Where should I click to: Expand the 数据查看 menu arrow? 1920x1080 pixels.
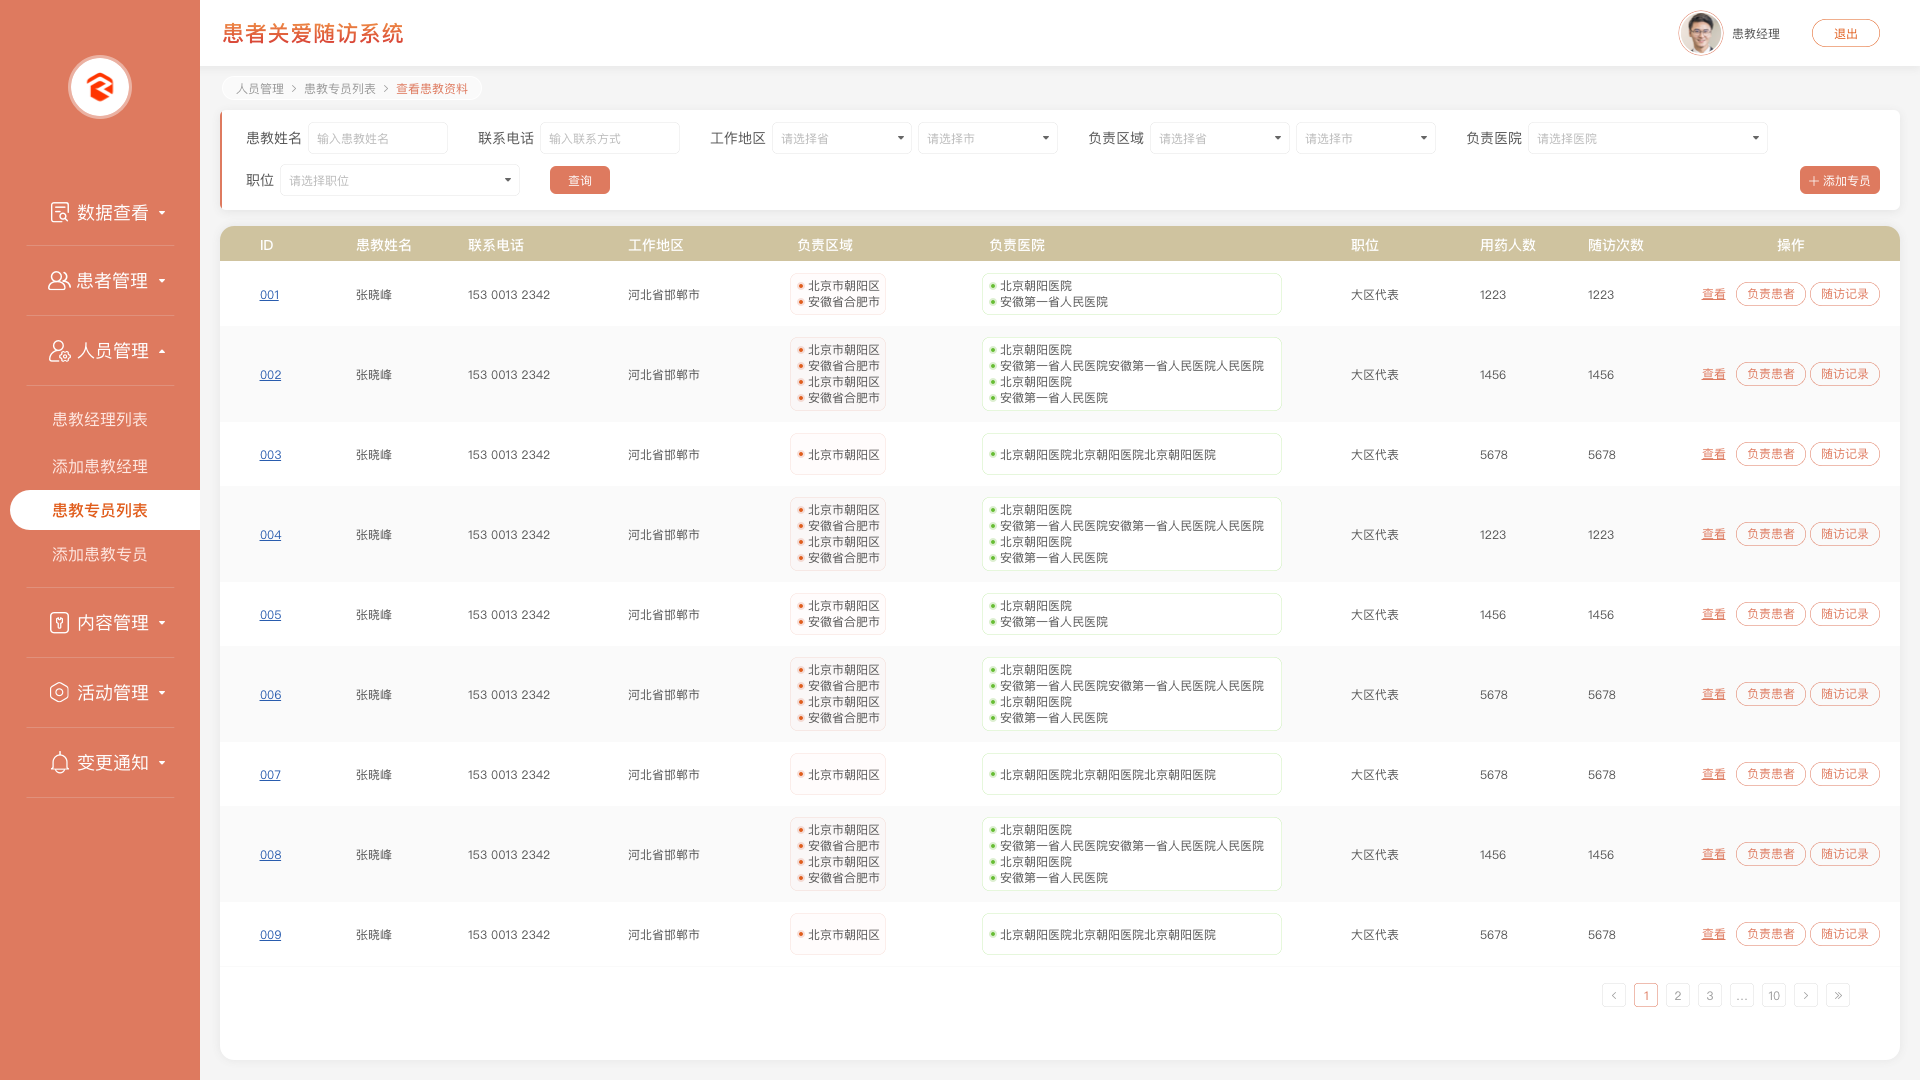(x=162, y=213)
